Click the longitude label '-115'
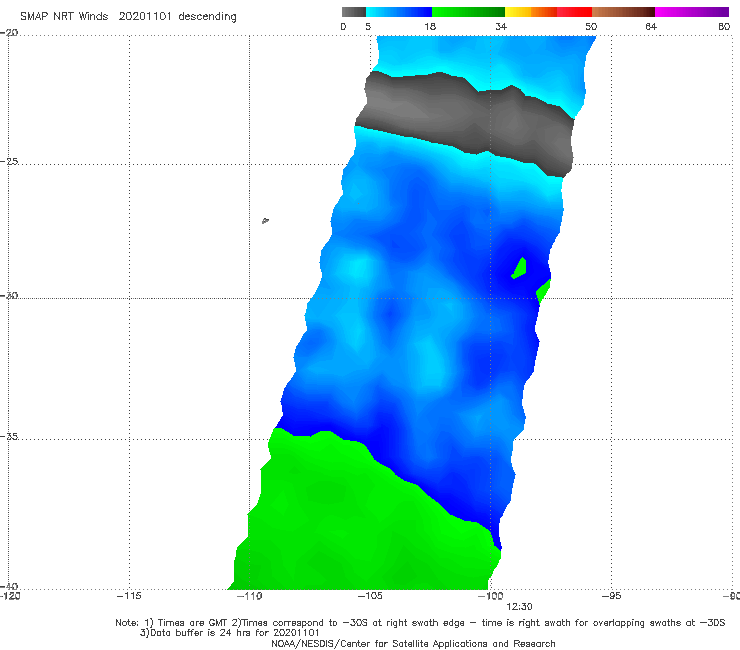The width and height of the screenshot is (740, 650). coord(129,596)
